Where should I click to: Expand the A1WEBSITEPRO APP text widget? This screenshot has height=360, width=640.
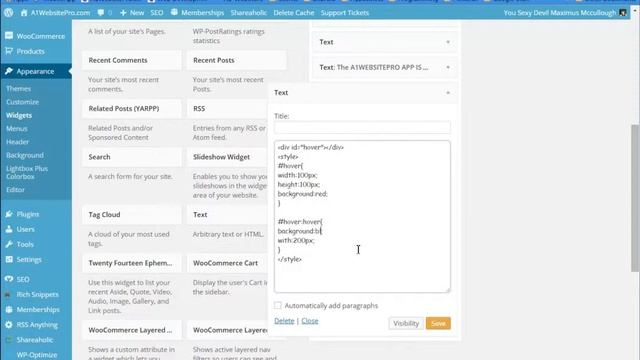(x=448, y=67)
